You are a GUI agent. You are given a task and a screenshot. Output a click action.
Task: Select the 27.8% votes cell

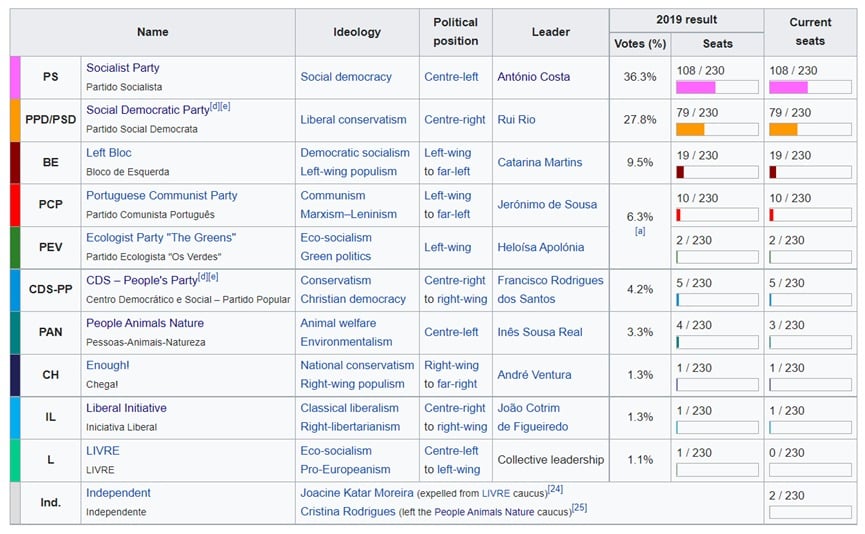(640, 120)
